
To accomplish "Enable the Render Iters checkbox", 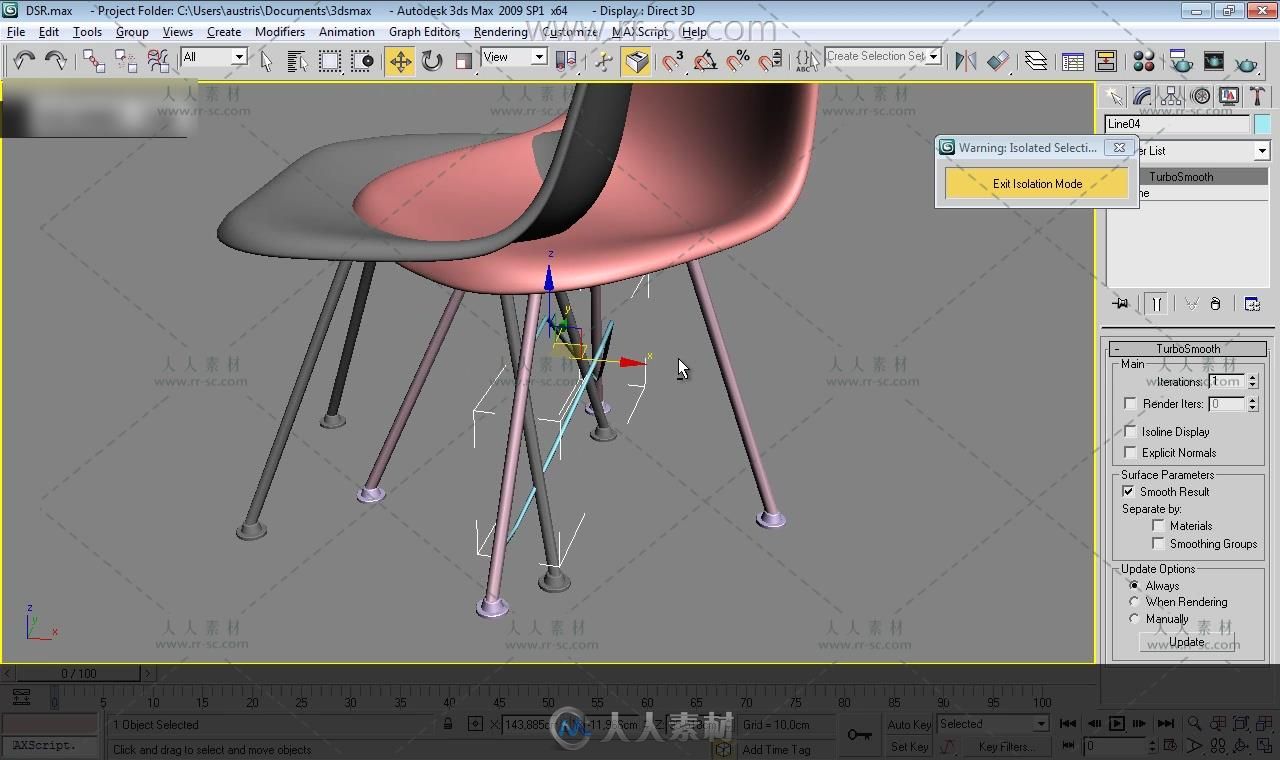I will 1130,404.
